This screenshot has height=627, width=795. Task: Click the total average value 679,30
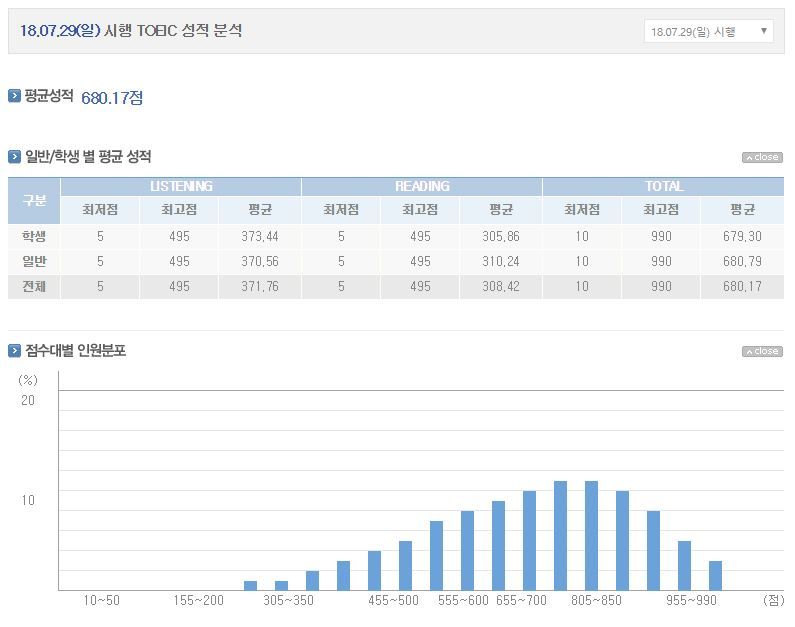[x=741, y=236]
